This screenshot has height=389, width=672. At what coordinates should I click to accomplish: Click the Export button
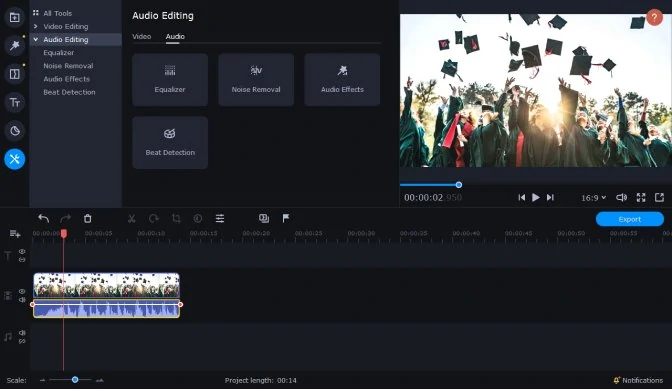pyautogui.click(x=630, y=219)
